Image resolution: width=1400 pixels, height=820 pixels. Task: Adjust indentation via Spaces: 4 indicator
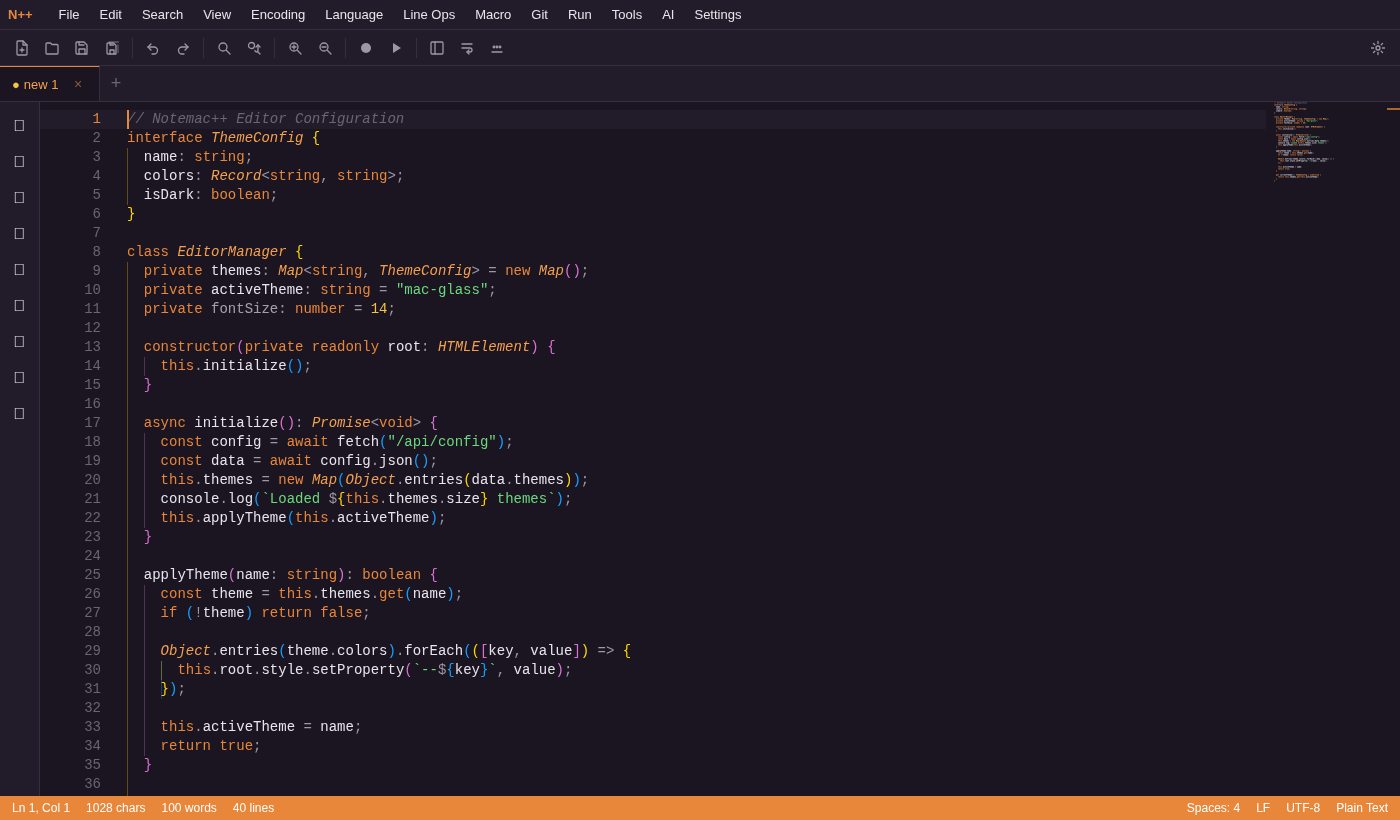tap(1213, 807)
